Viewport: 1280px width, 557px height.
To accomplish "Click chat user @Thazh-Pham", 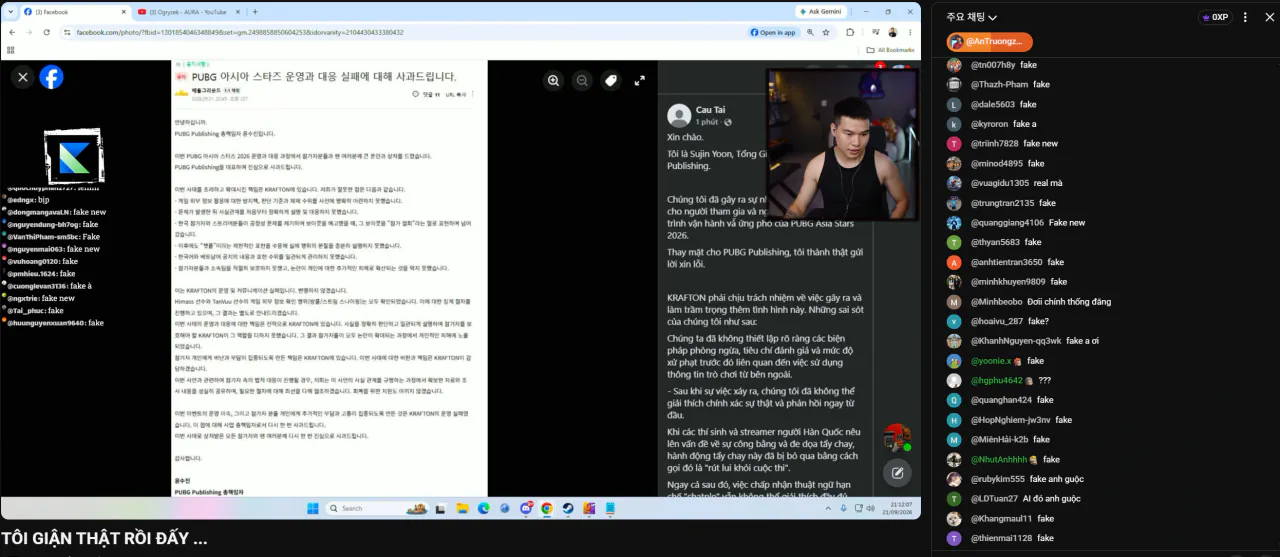I will tap(999, 85).
